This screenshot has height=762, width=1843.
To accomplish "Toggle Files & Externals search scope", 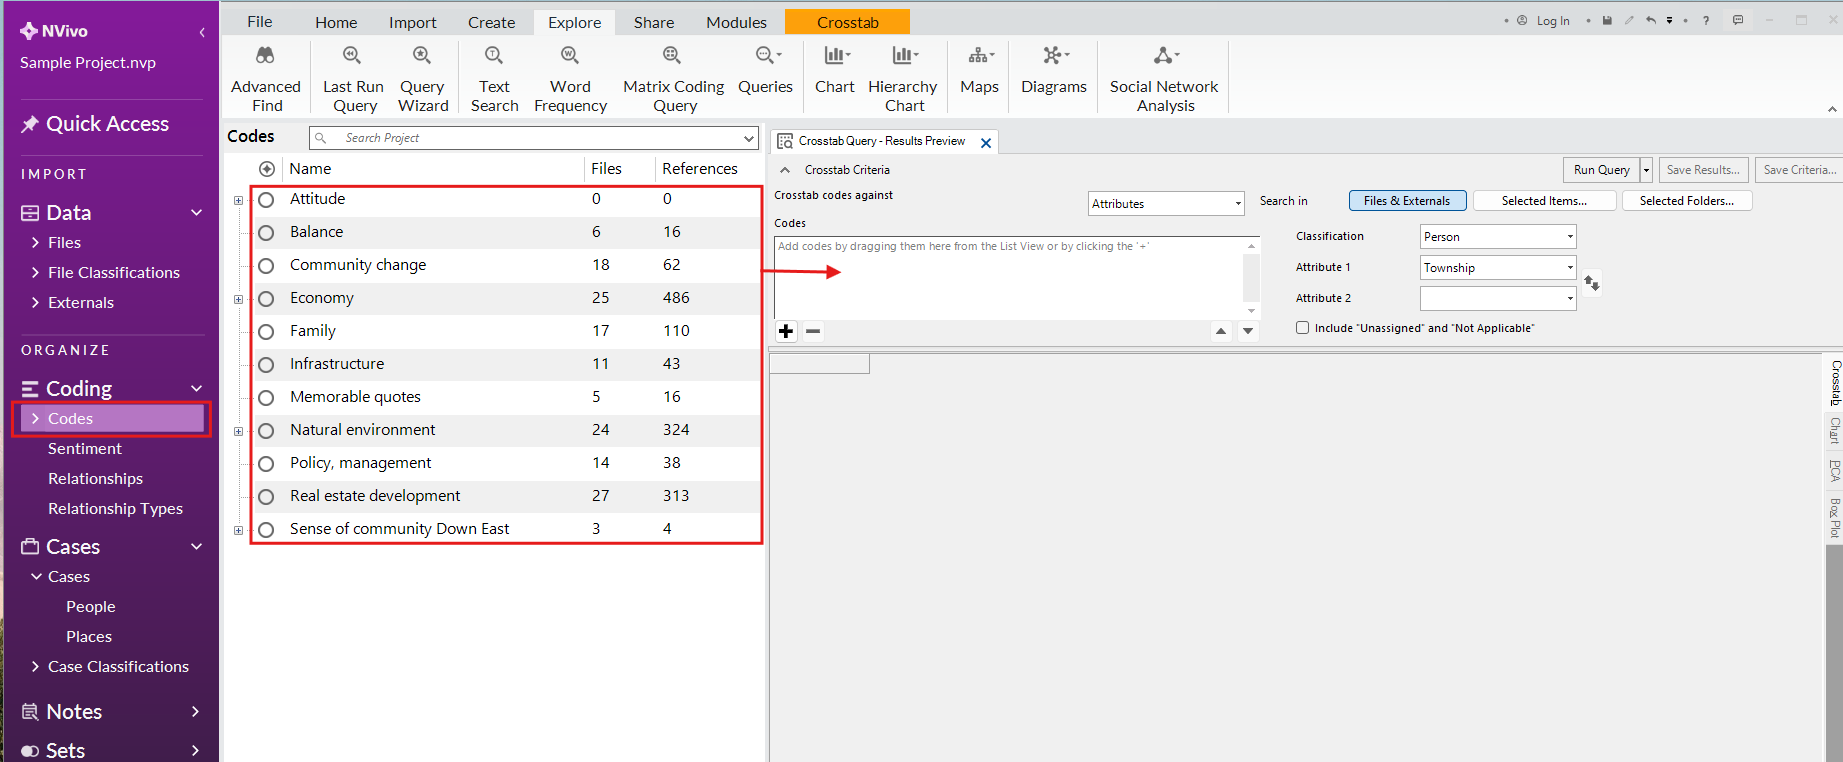I will click(1407, 201).
